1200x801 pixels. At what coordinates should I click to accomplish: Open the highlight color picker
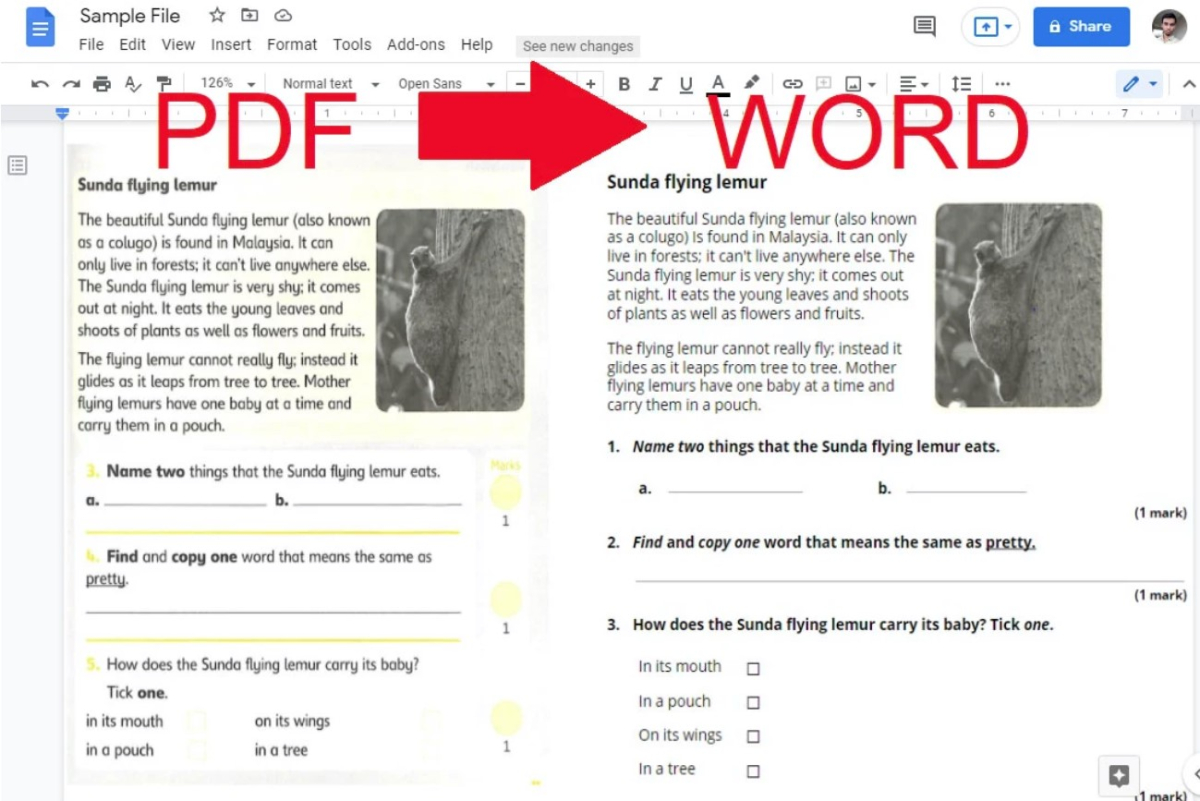752,83
